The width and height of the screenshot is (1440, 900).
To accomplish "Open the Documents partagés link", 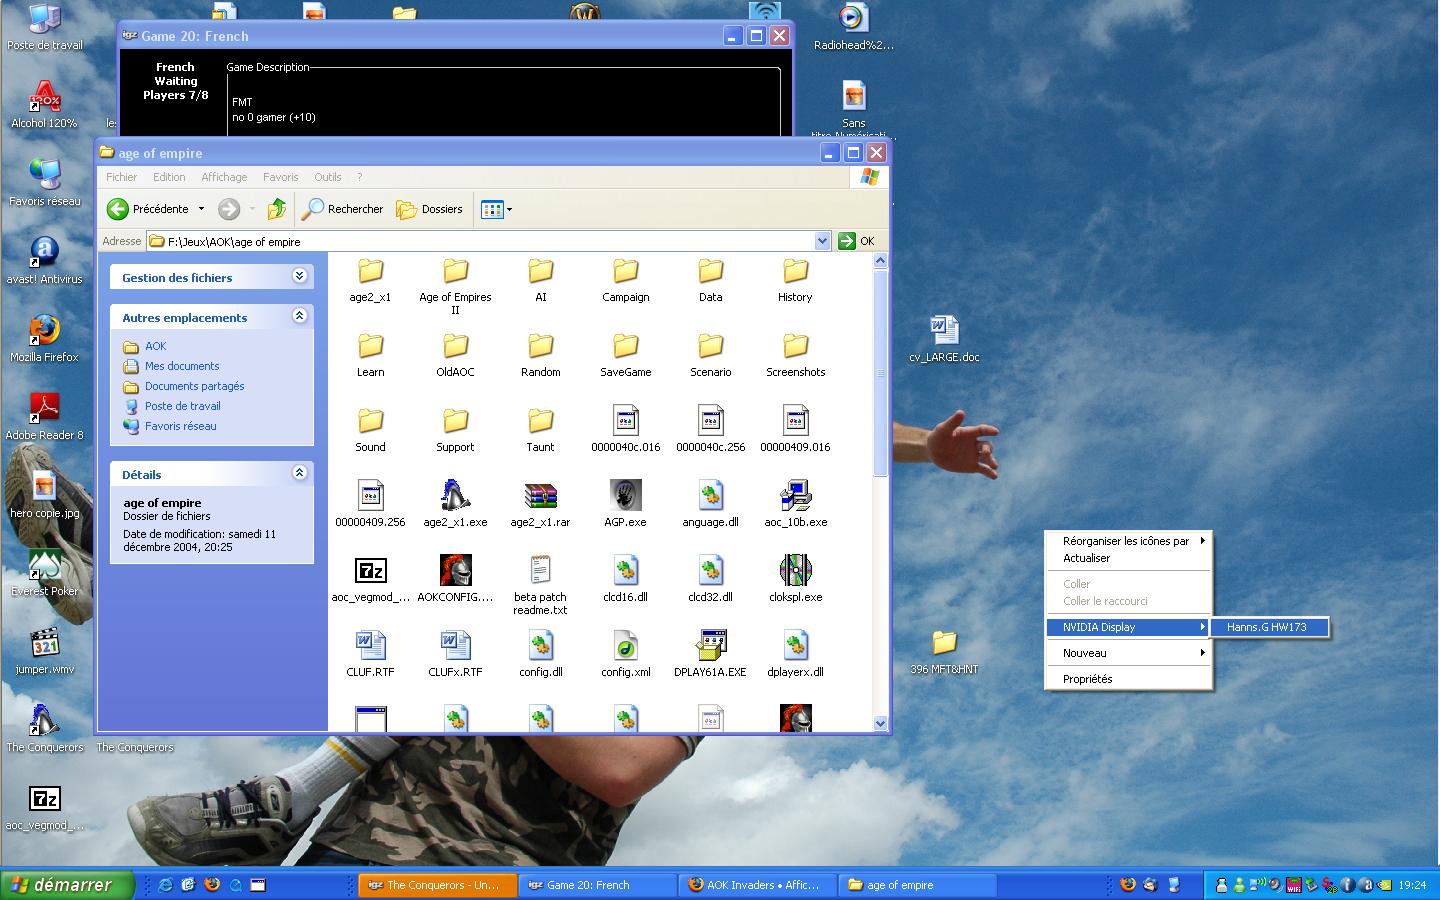I will 194,386.
